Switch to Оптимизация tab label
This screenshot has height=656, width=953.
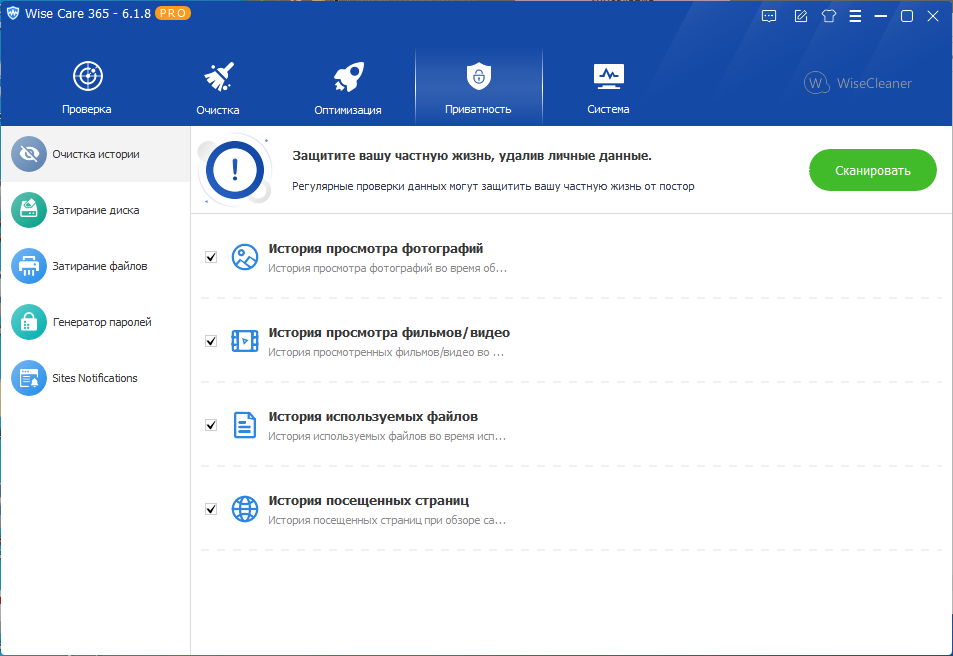tap(348, 110)
